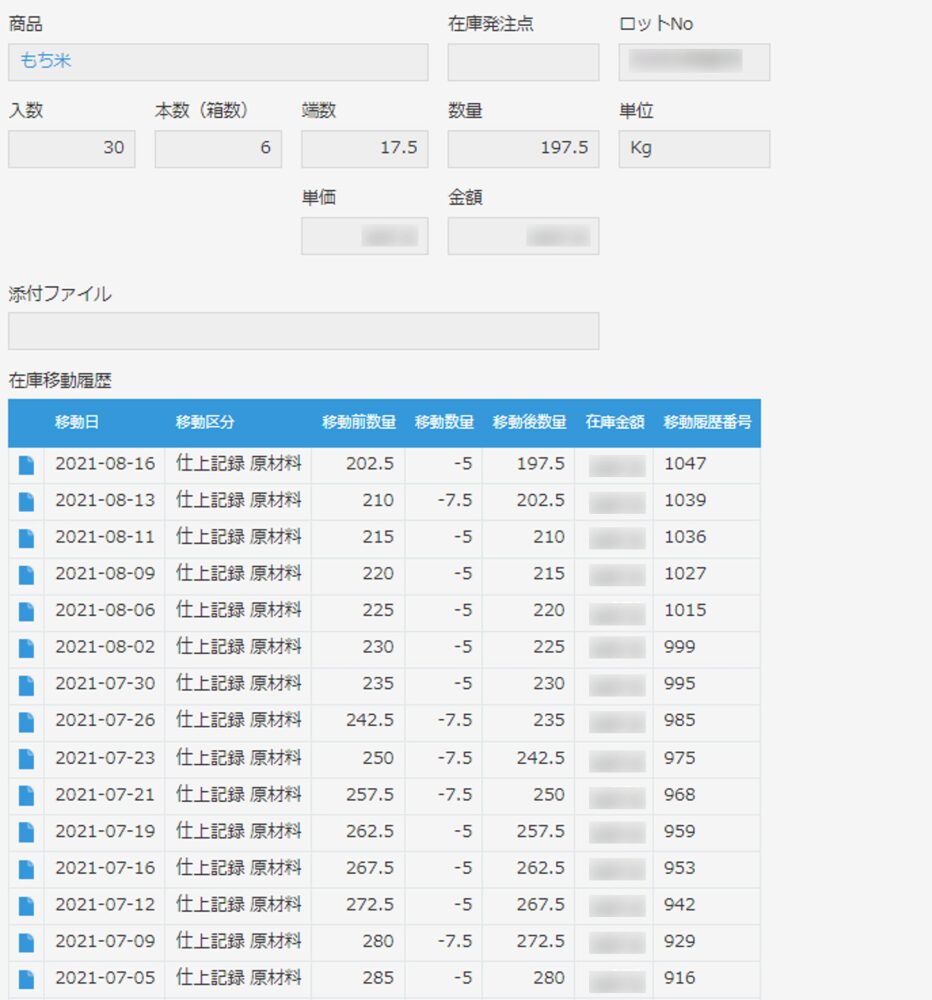
Task: Click the 入数 field showing 30
Action: click(70, 148)
